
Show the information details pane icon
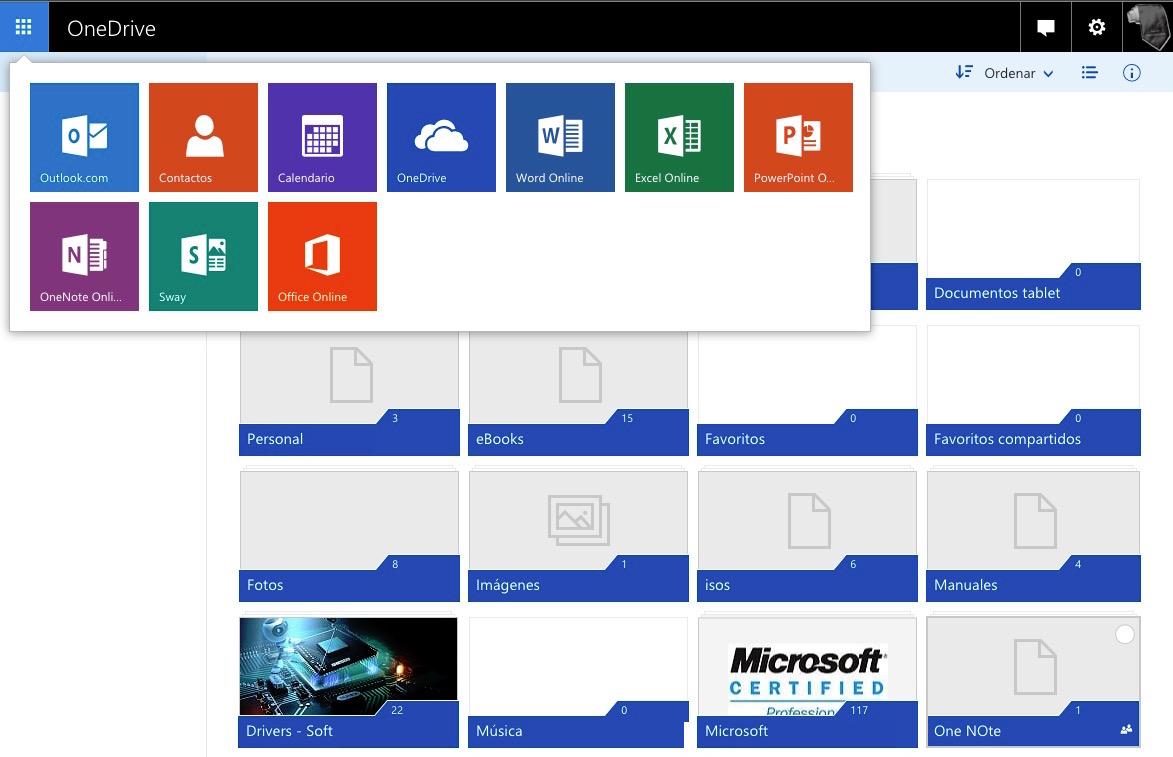click(1132, 73)
